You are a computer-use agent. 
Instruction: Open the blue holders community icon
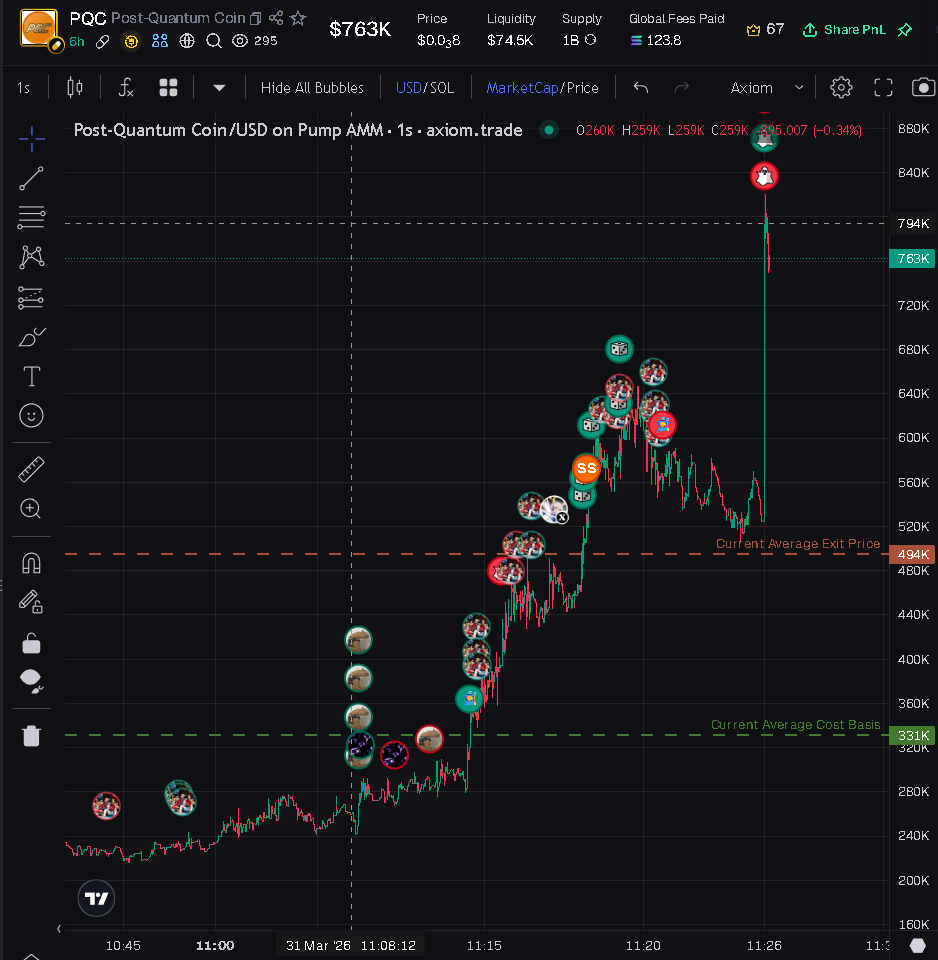click(160, 41)
